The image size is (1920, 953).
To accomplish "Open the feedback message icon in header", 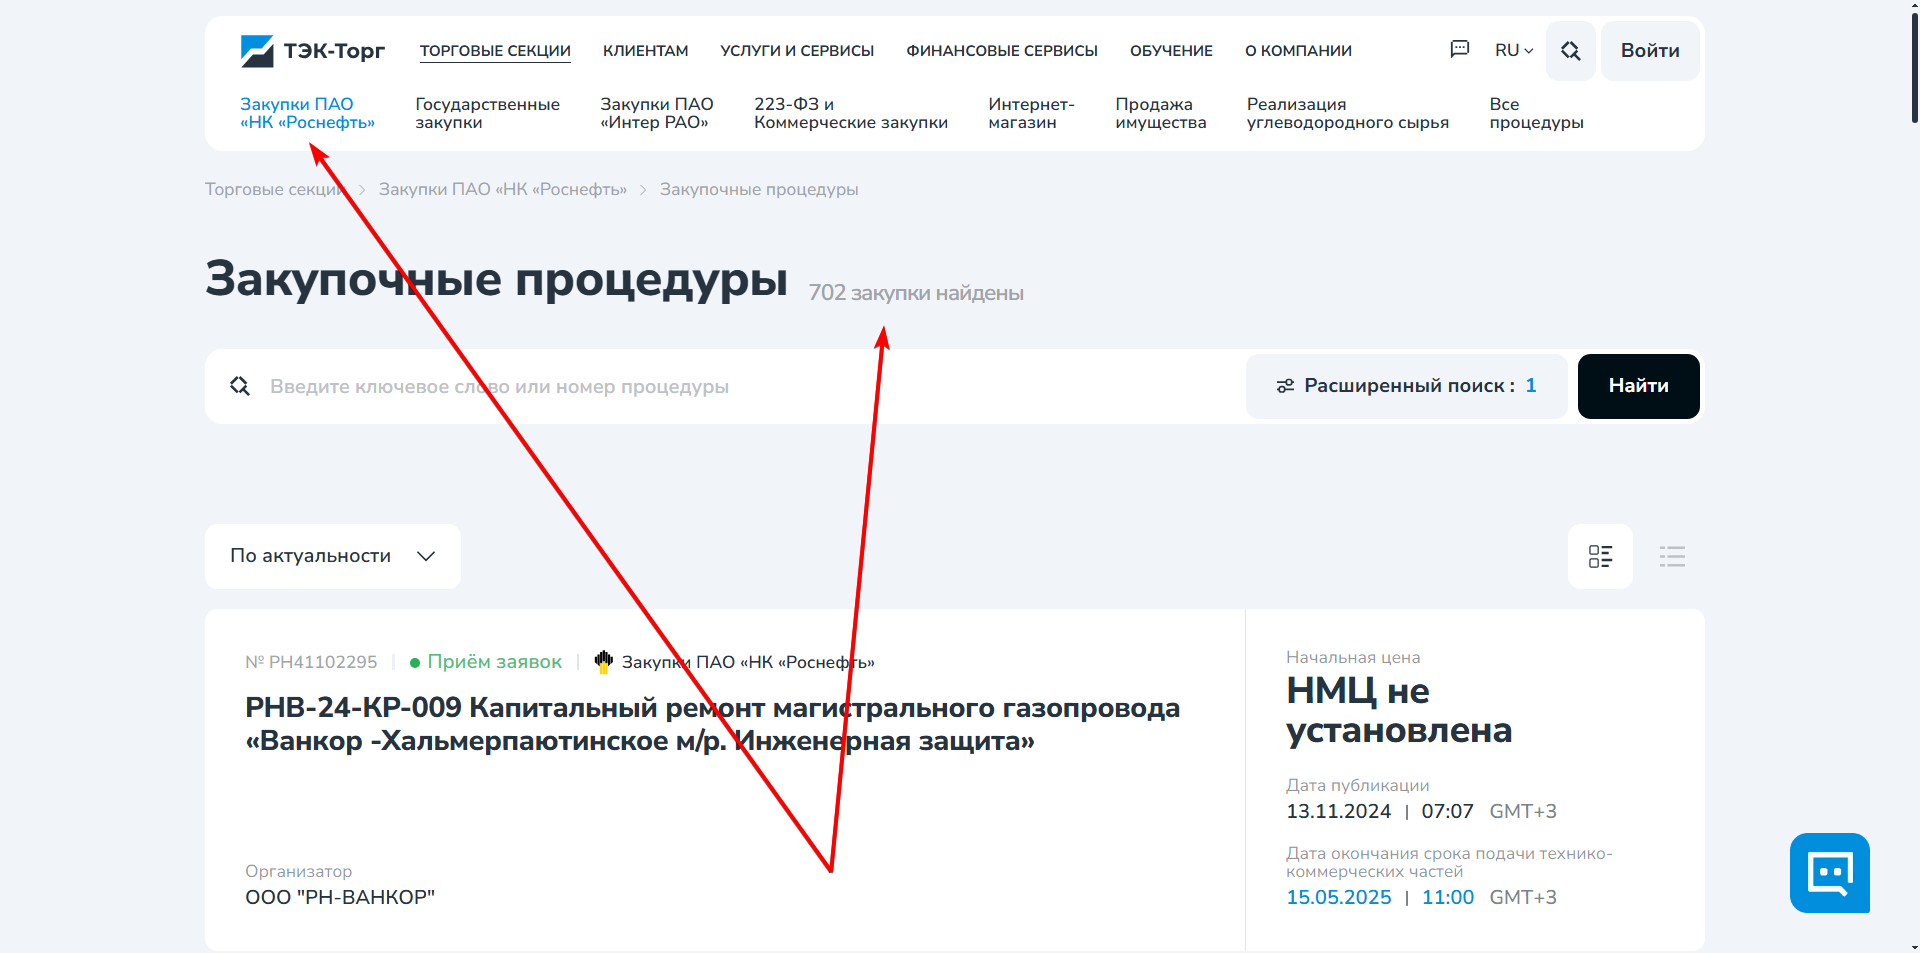I will point(1459,49).
